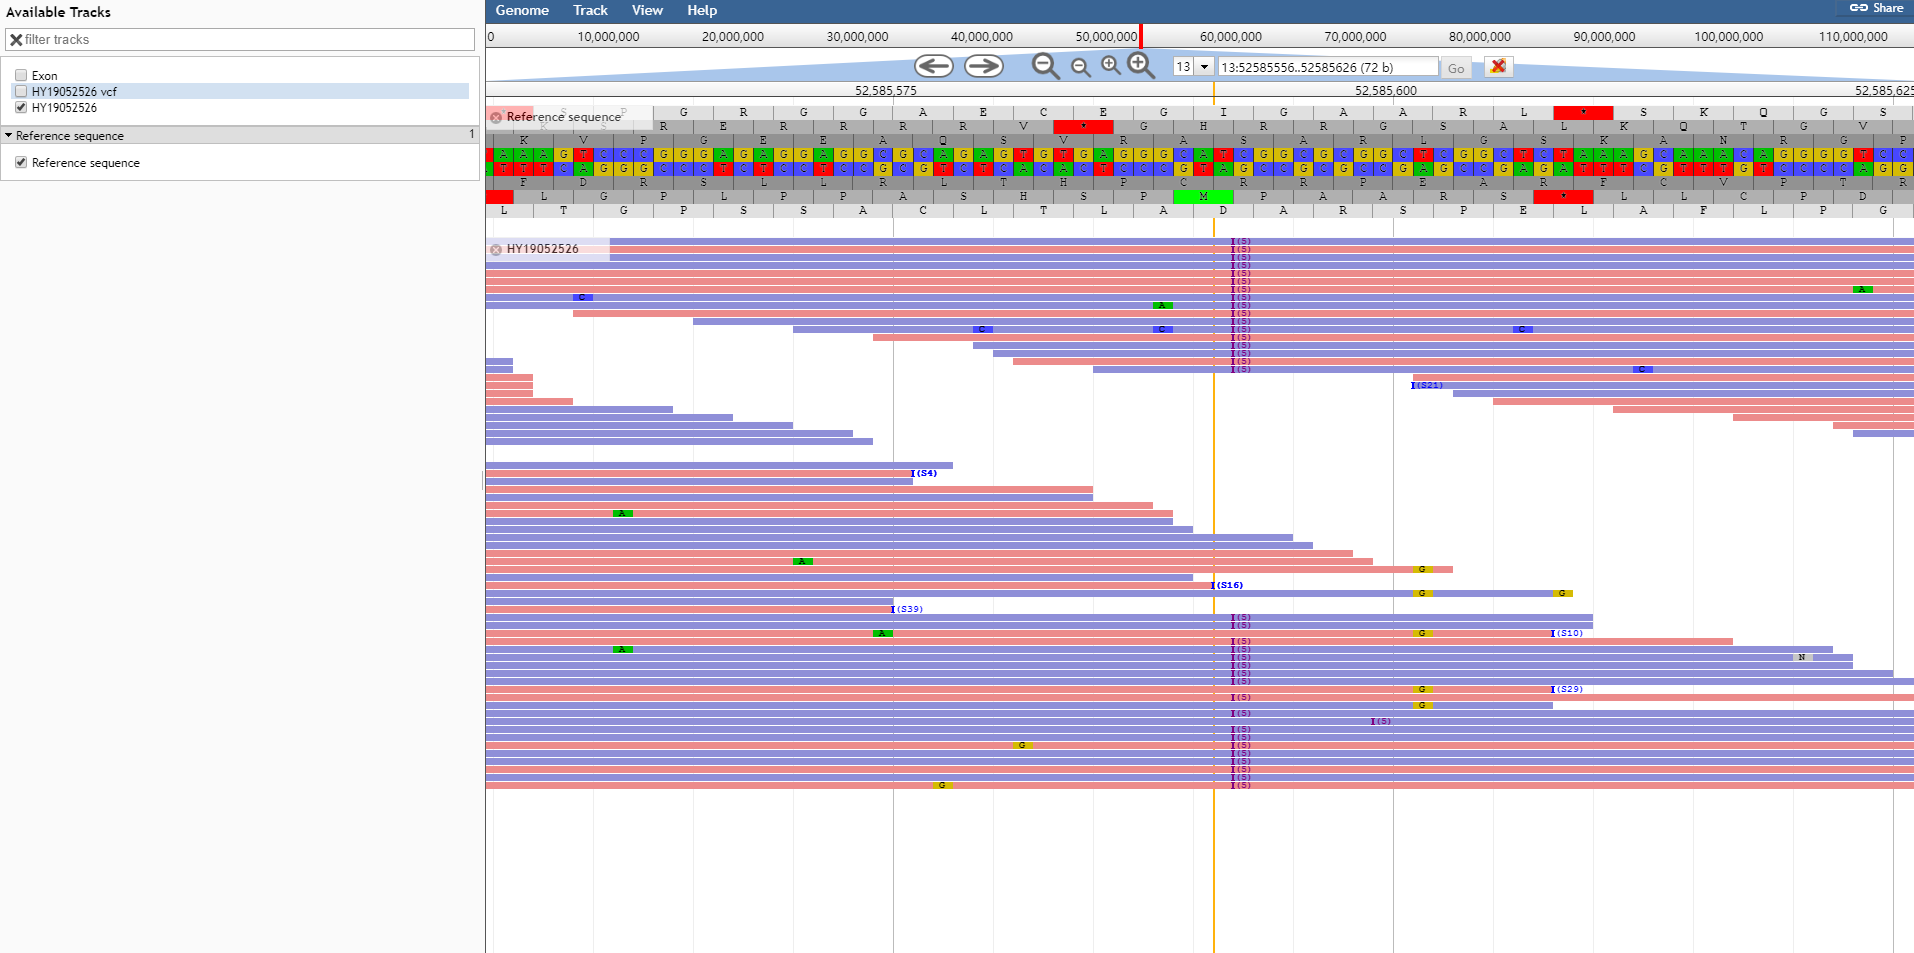
Task: Click the 80,000,000 overview scale label
Action: pyautogui.click(x=1479, y=37)
